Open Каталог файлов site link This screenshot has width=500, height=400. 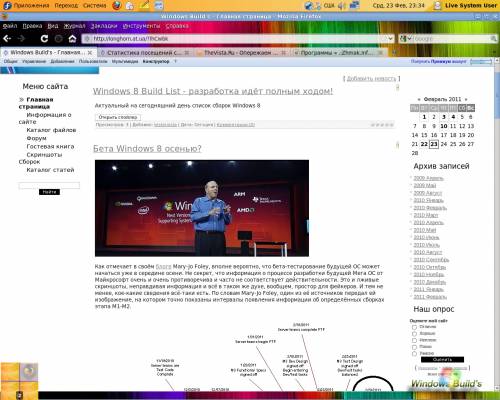point(51,130)
